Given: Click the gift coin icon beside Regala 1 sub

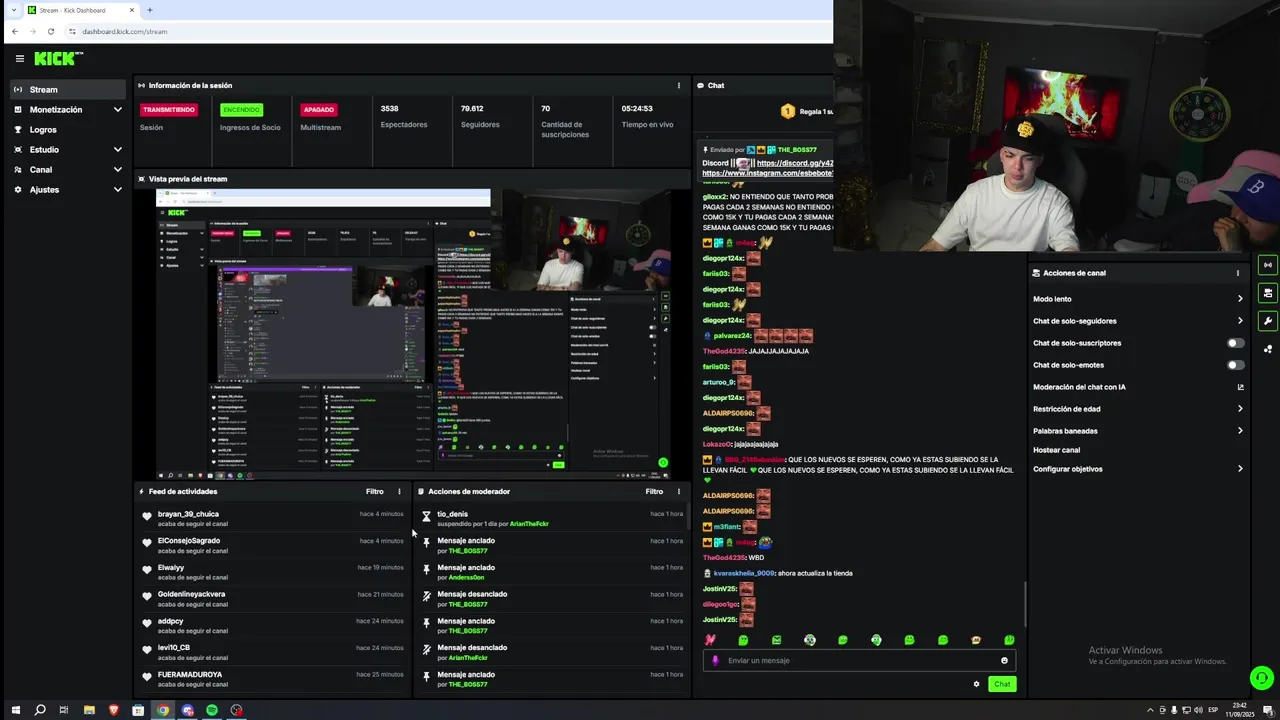Looking at the screenshot, I should tap(788, 111).
